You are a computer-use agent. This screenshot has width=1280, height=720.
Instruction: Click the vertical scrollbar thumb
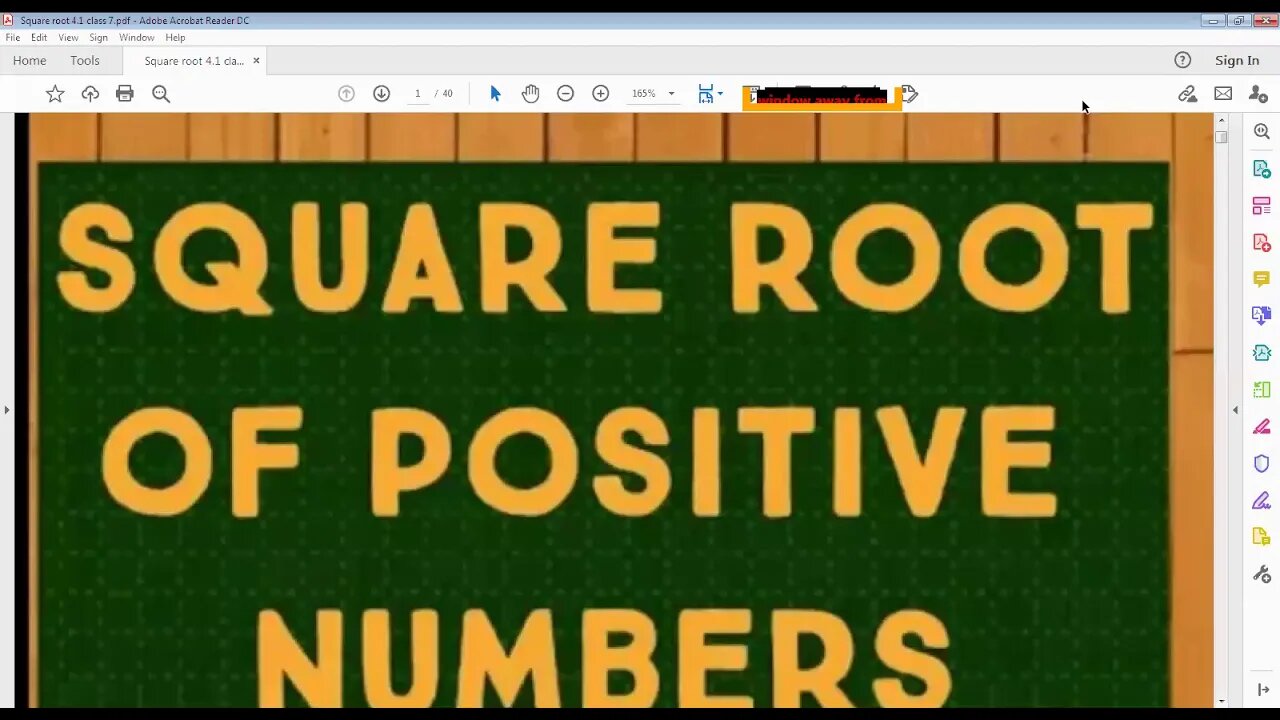[1221, 137]
